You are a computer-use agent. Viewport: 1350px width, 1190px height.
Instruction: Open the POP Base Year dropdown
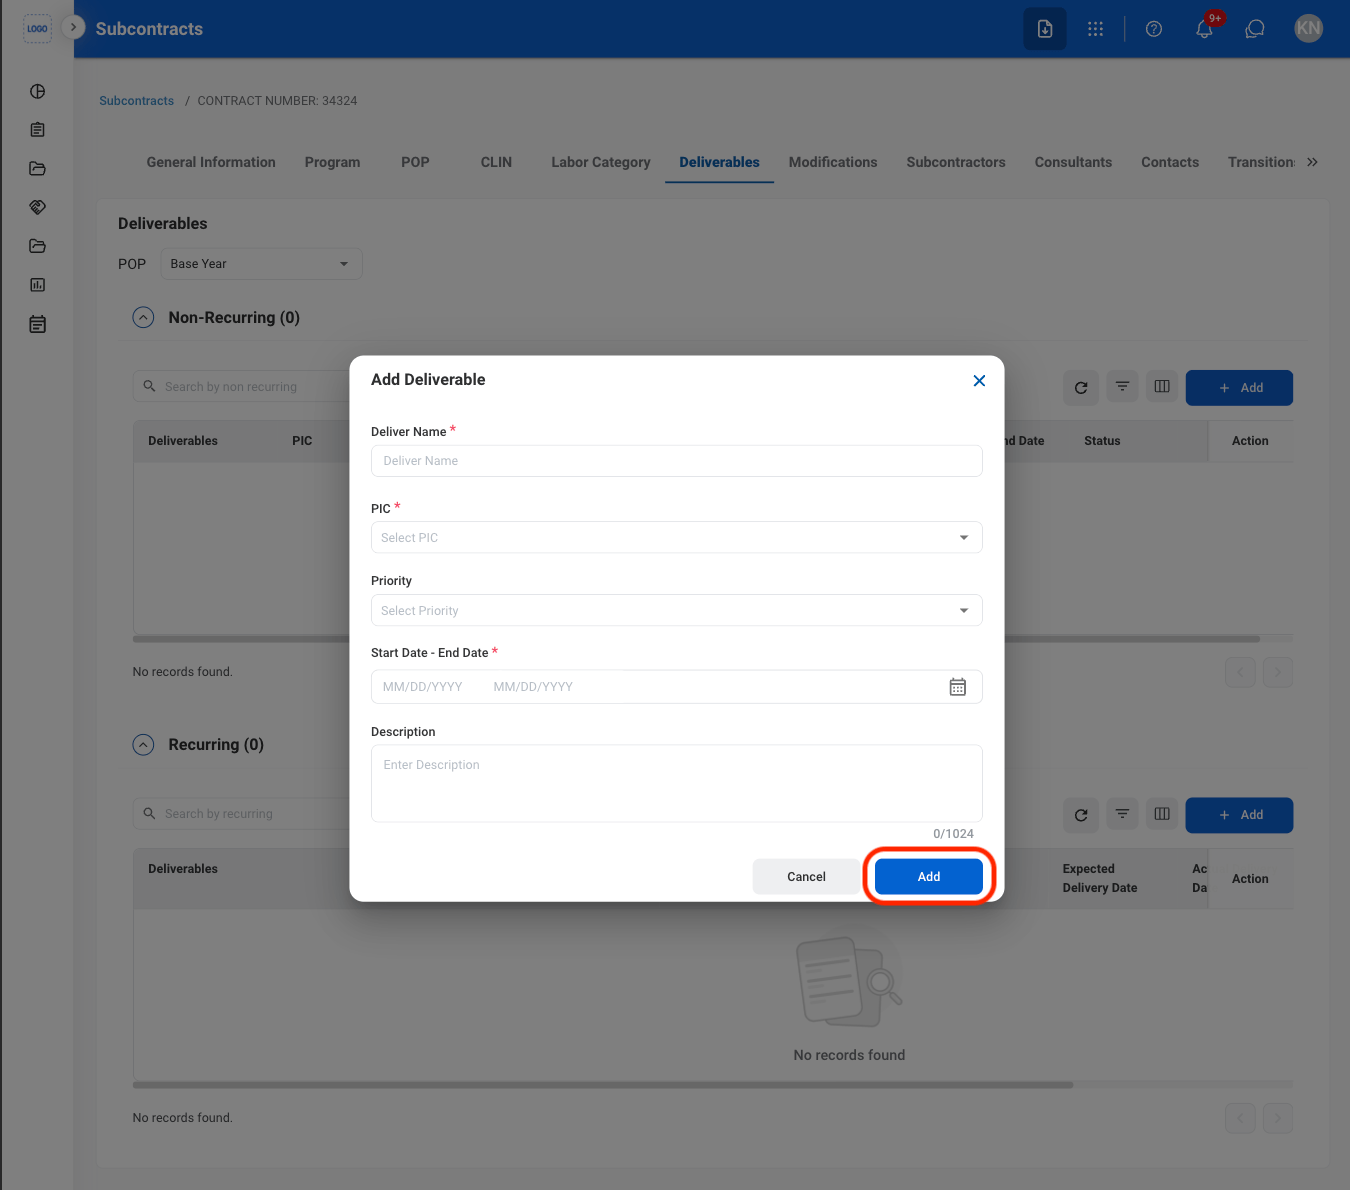[x=261, y=264]
